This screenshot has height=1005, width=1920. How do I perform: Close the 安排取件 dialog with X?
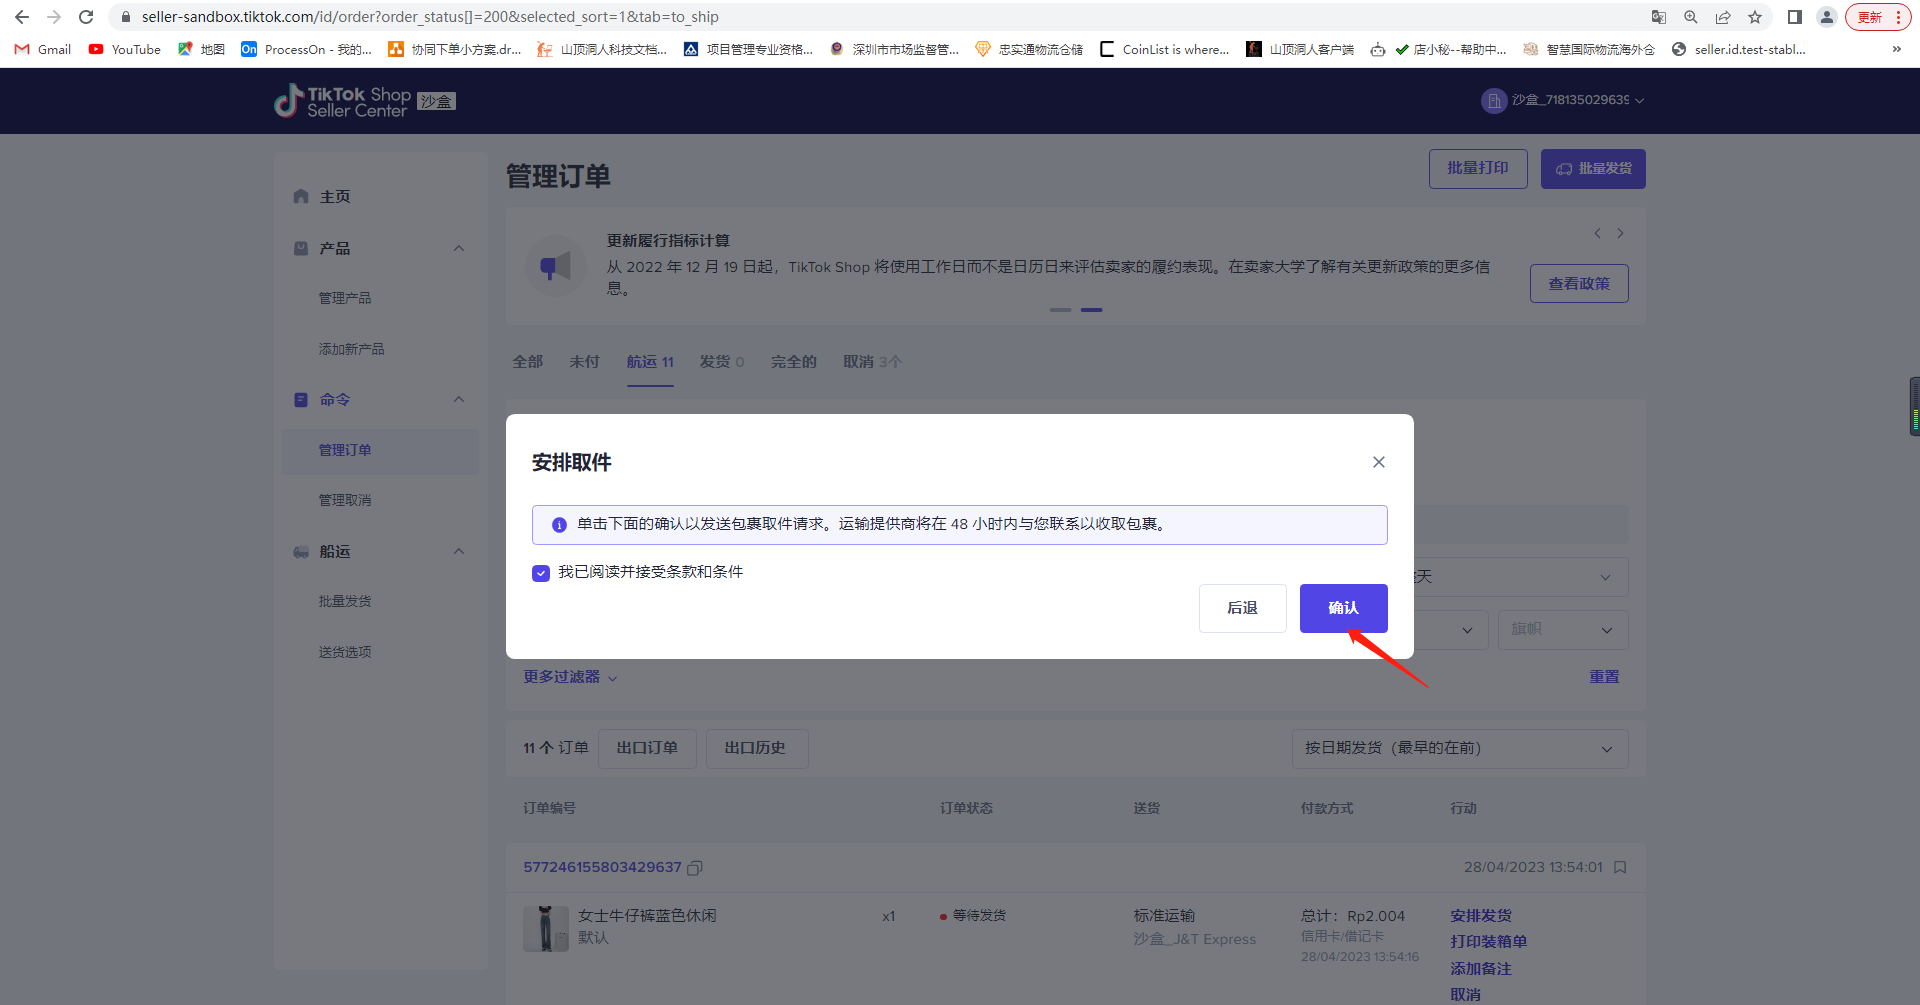(x=1378, y=462)
